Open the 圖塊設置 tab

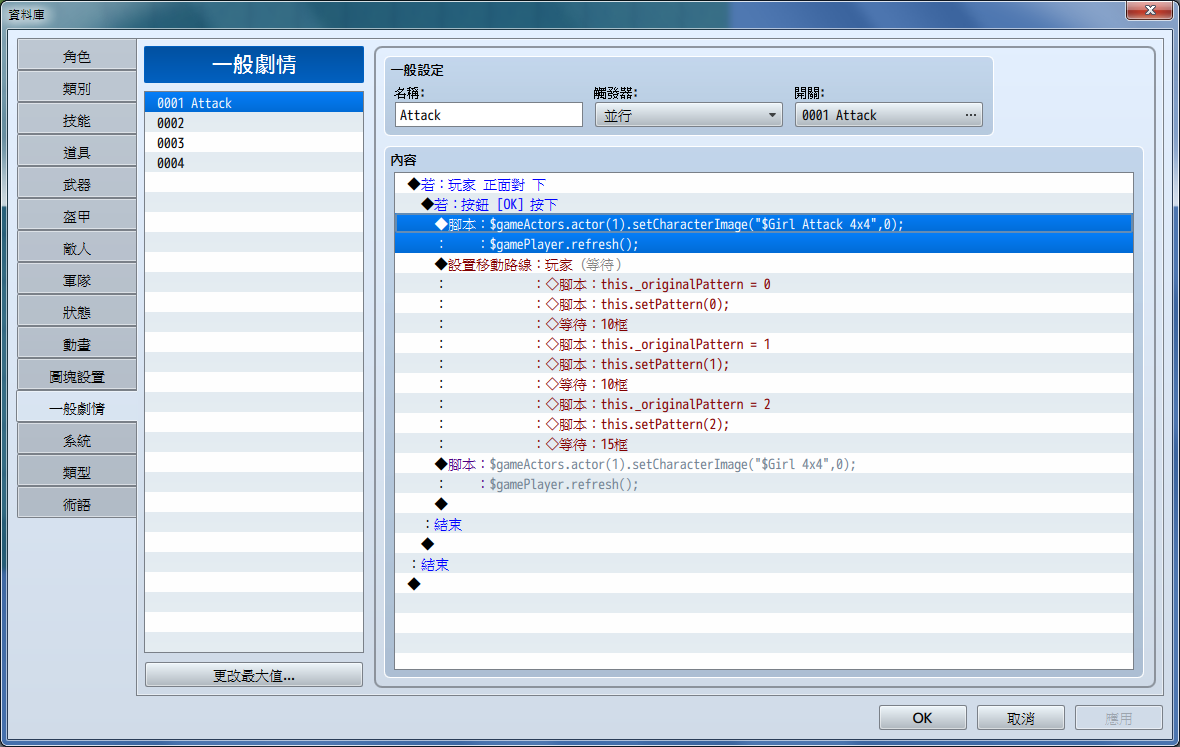coord(77,376)
